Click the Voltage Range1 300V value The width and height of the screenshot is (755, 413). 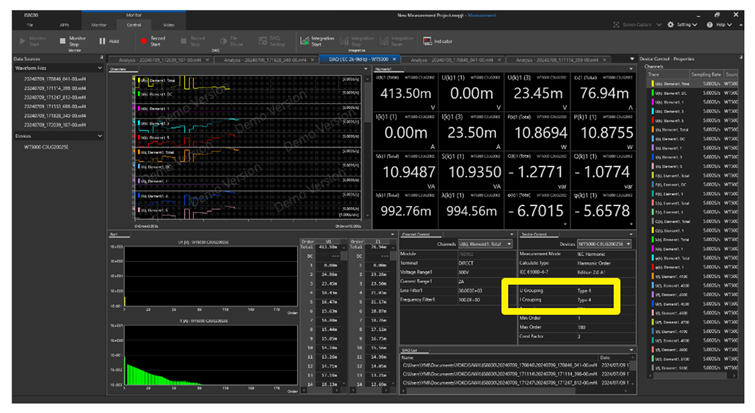point(486,272)
